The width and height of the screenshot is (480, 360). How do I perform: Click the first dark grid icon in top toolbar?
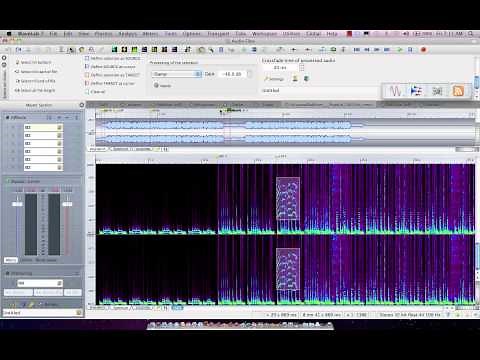[x=114, y=50]
